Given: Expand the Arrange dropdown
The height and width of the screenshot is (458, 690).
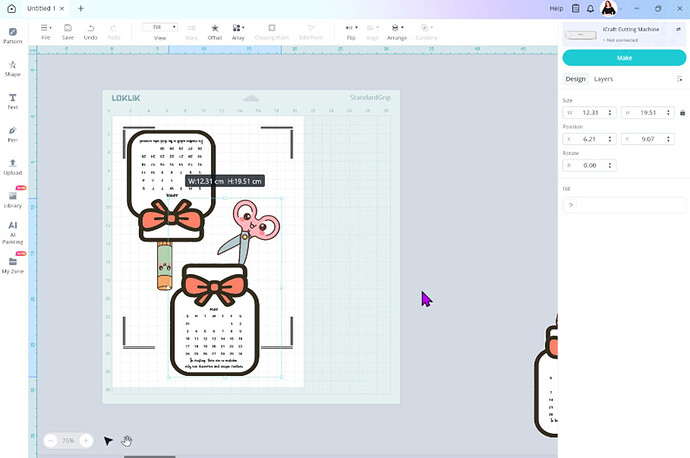Looking at the screenshot, I should (x=398, y=30).
